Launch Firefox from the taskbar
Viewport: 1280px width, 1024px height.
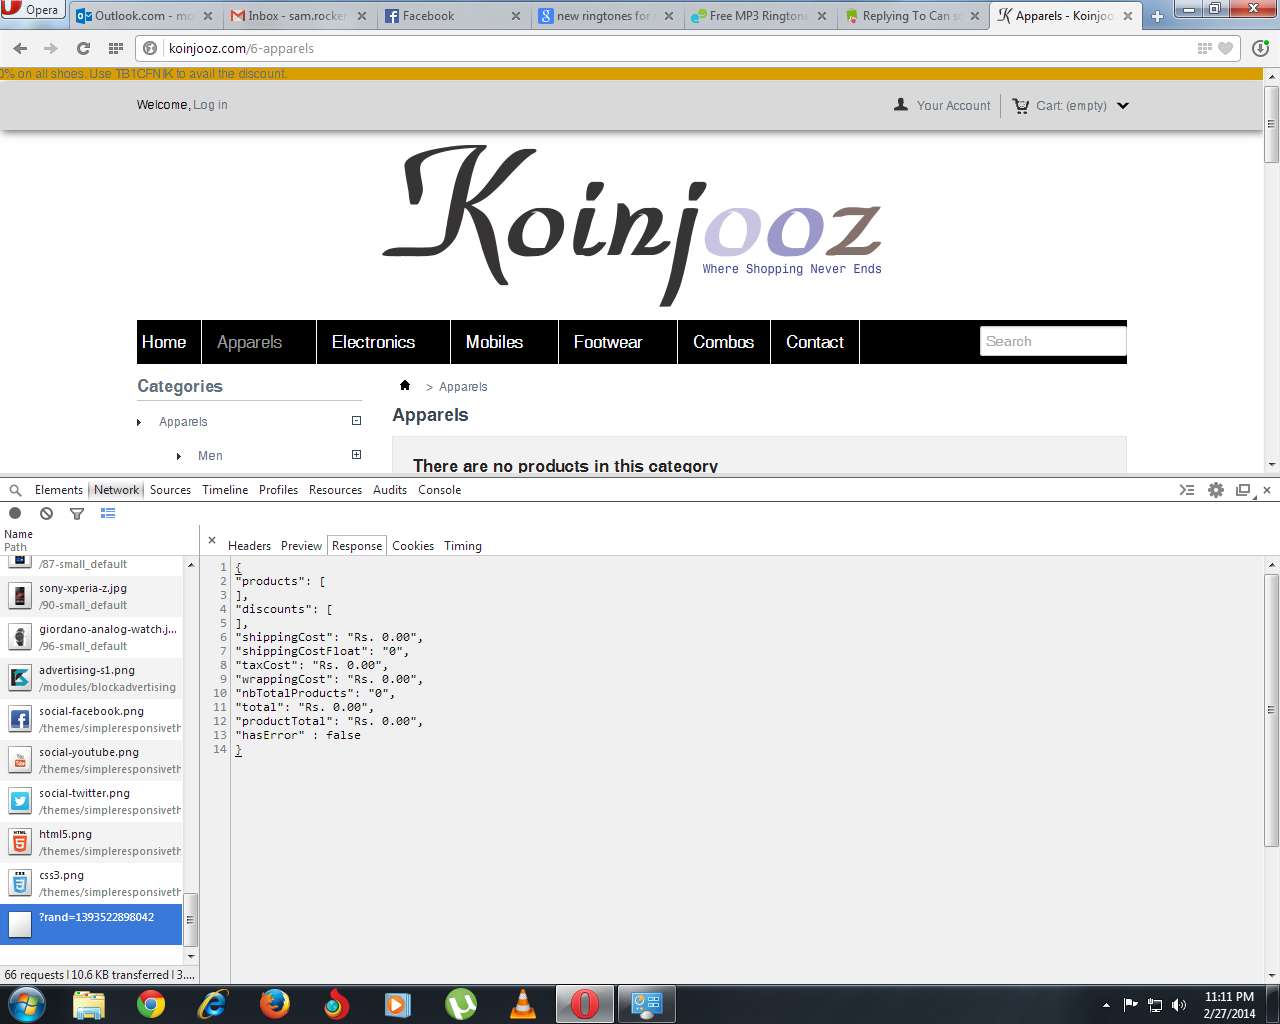coord(274,1004)
